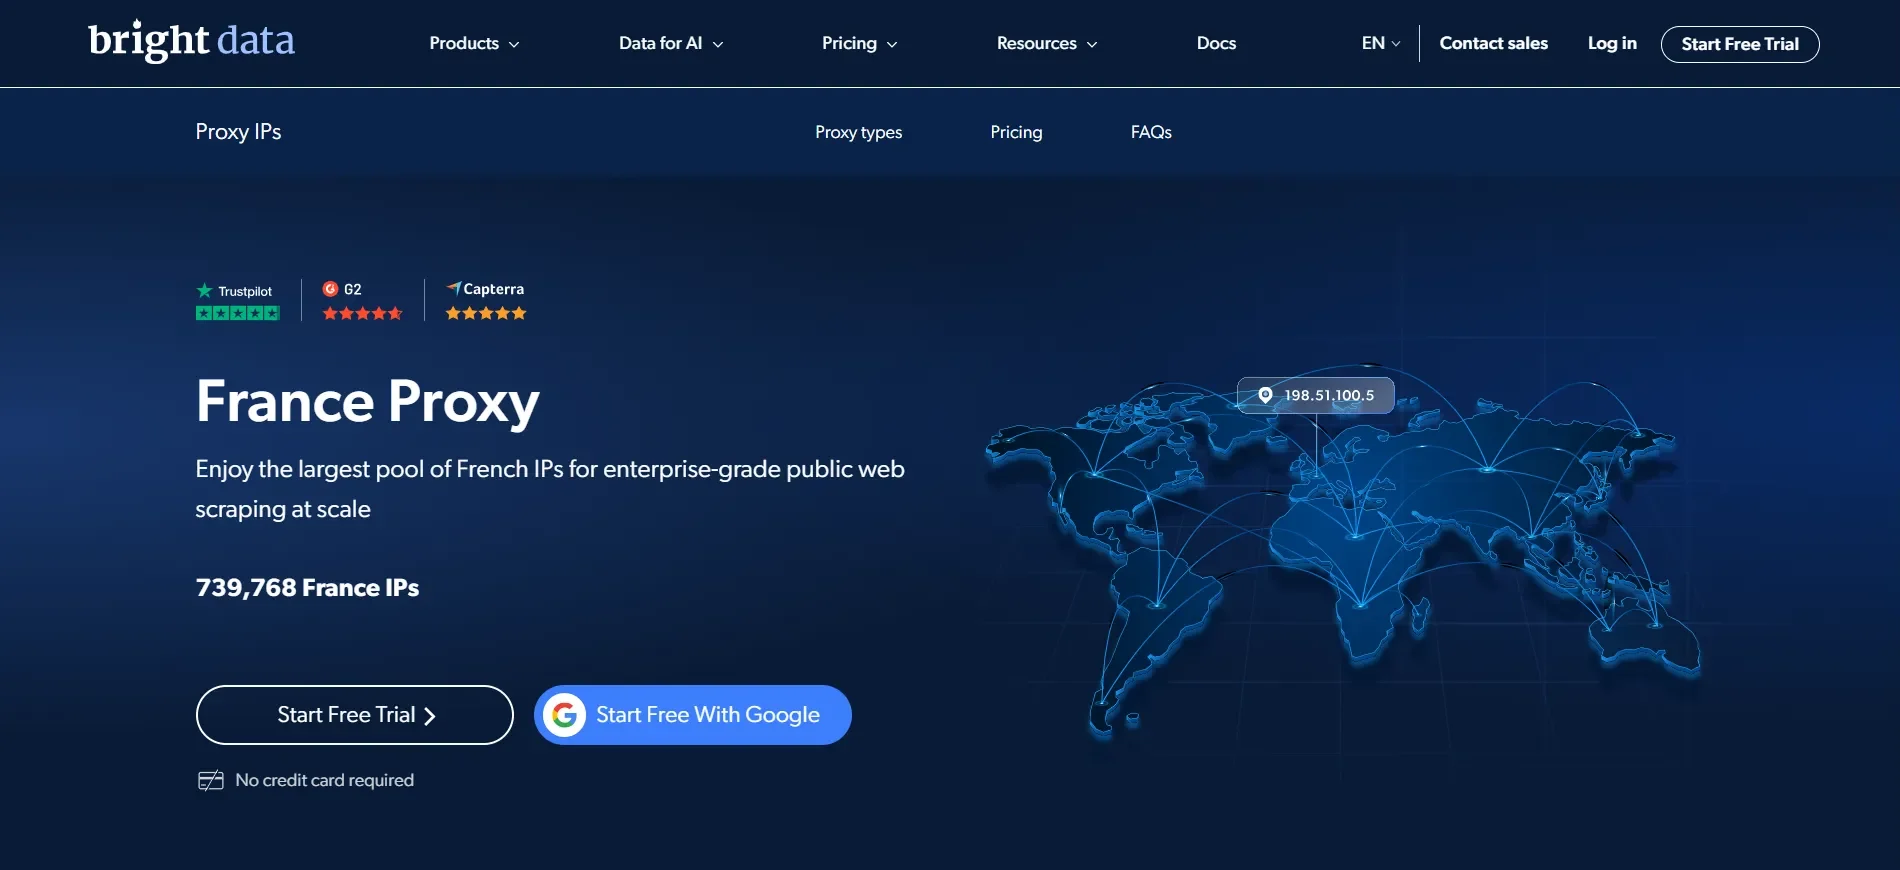Viewport: 1900px width, 870px height.
Task: Click the G2 red star rating
Action: coord(362,313)
